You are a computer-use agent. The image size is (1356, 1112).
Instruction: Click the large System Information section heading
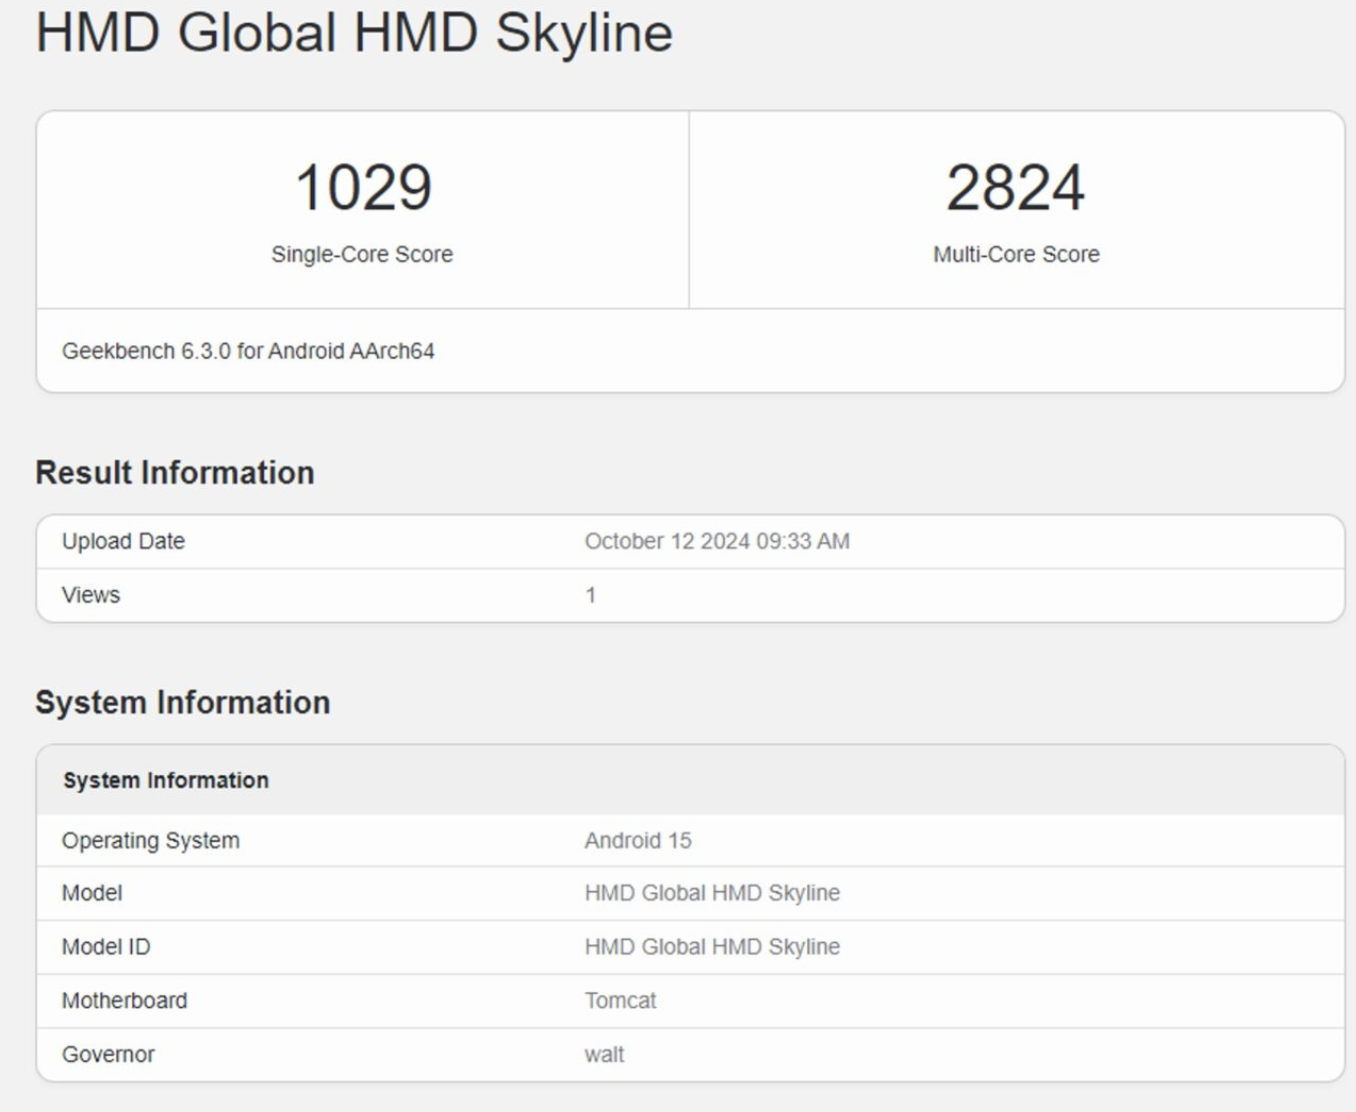pos(183,702)
